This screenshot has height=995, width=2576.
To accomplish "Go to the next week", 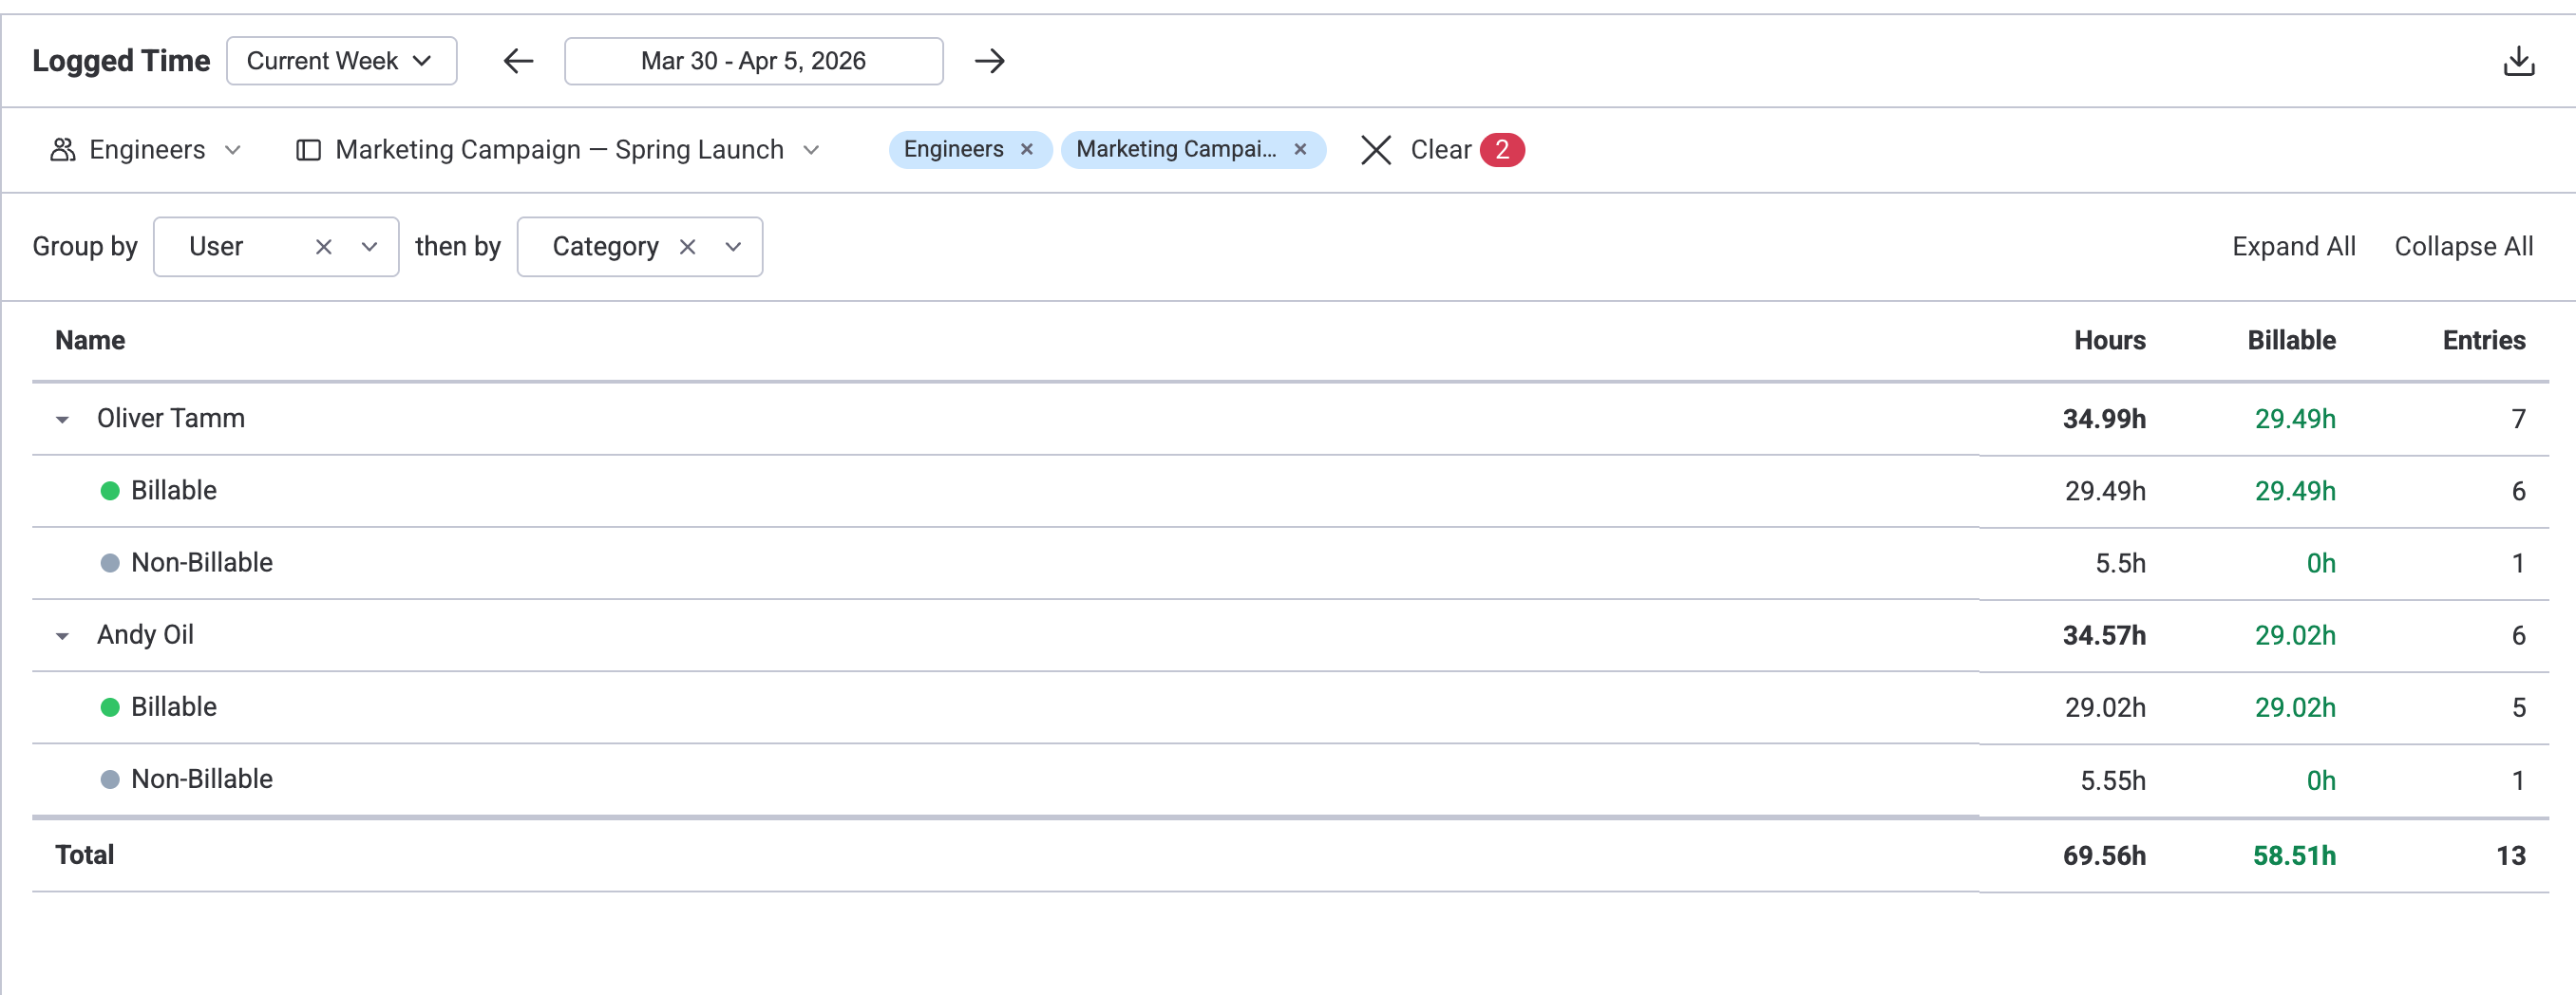I will 989,61.
